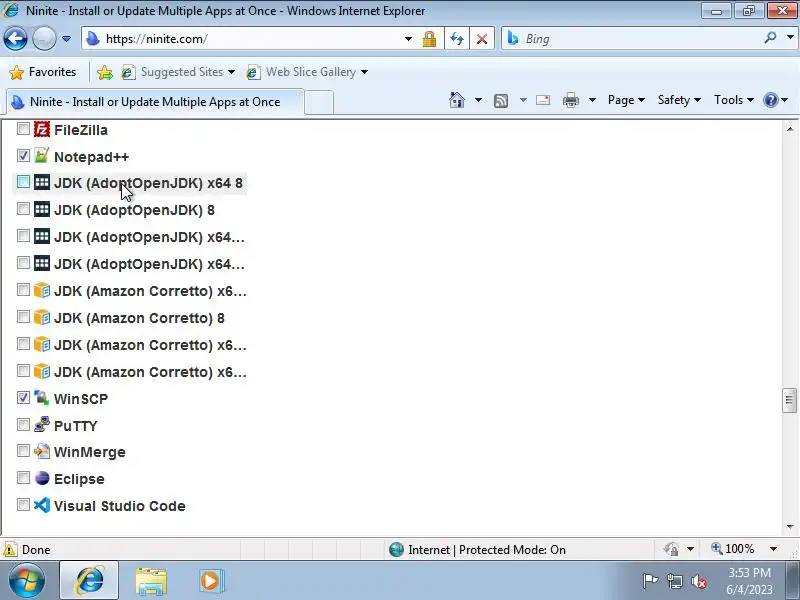
Task: Check the Eclipse checkbox
Action: (x=23, y=478)
